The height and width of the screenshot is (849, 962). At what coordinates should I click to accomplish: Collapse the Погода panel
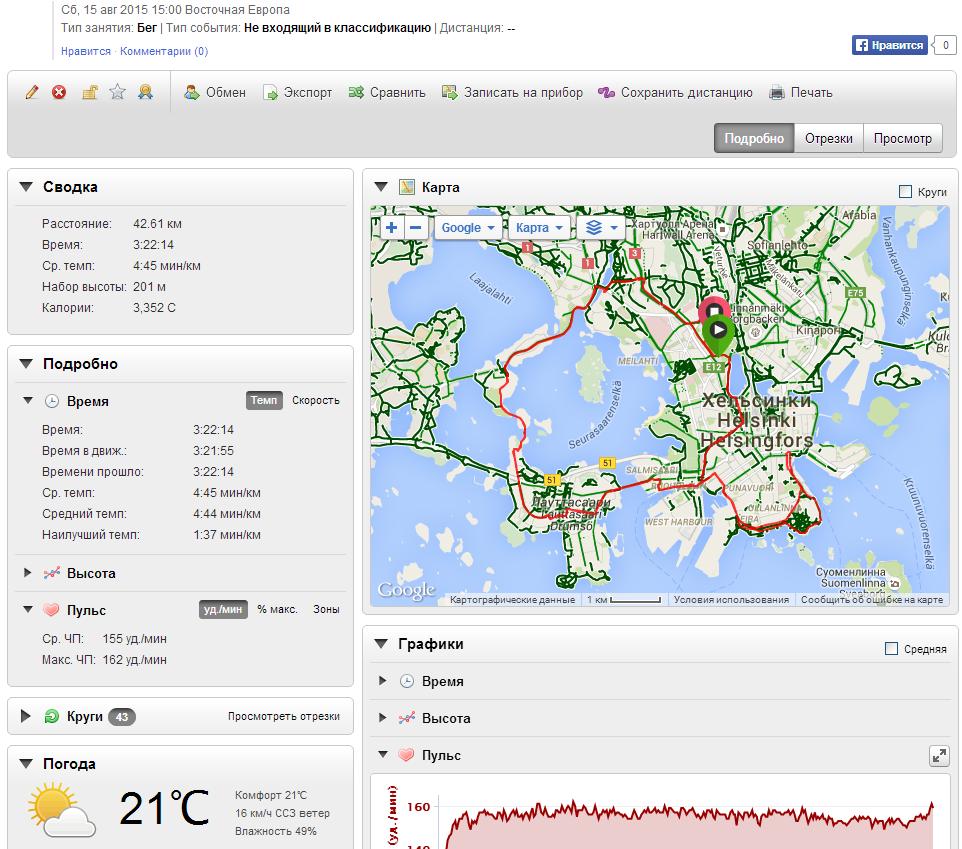pyautogui.click(x=26, y=764)
